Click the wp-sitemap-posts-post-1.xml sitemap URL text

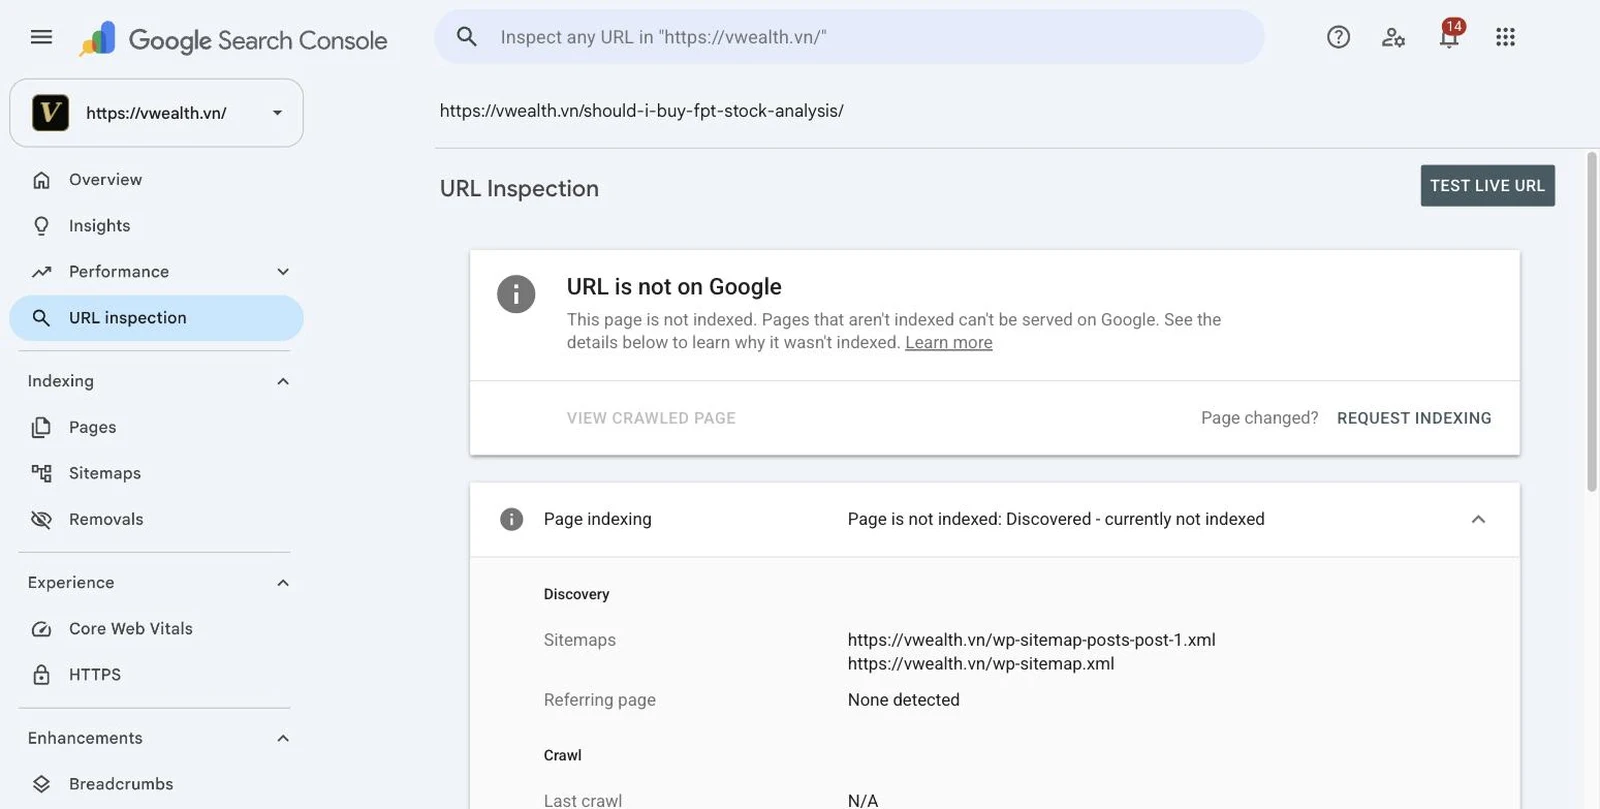coord(1032,640)
